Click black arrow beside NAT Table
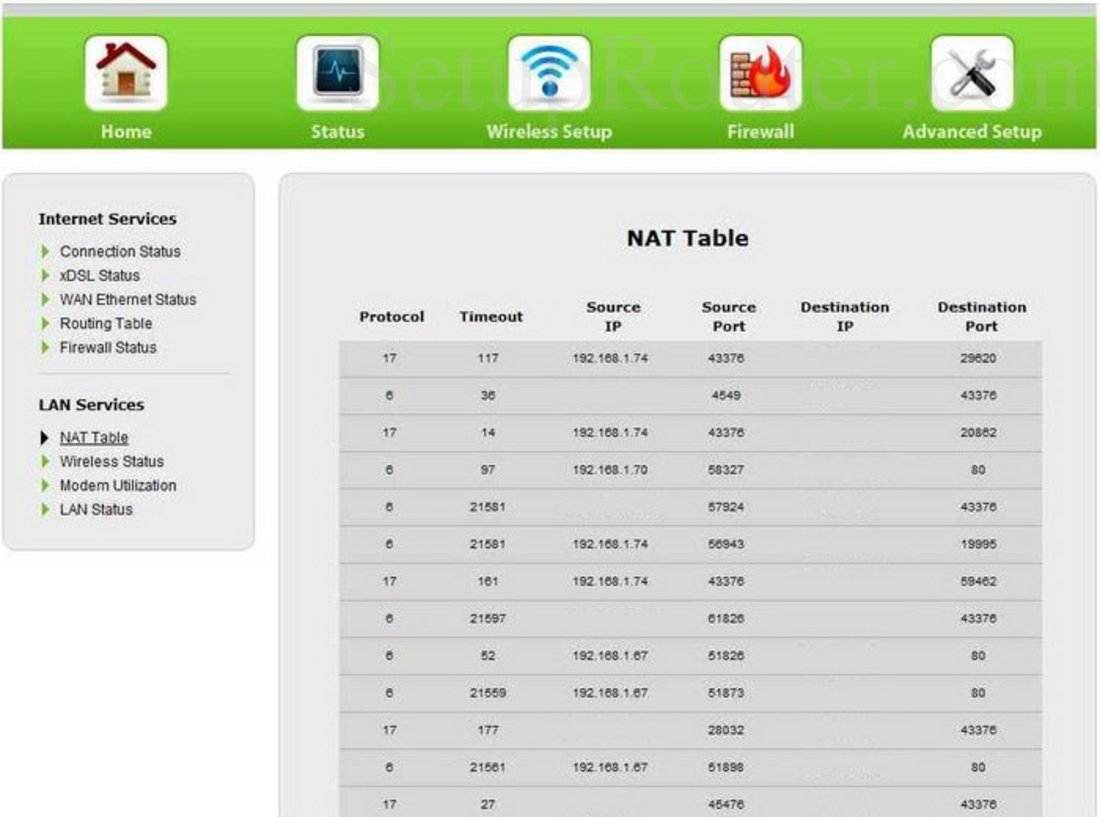1100x817 pixels. click(x=45, y=438)
